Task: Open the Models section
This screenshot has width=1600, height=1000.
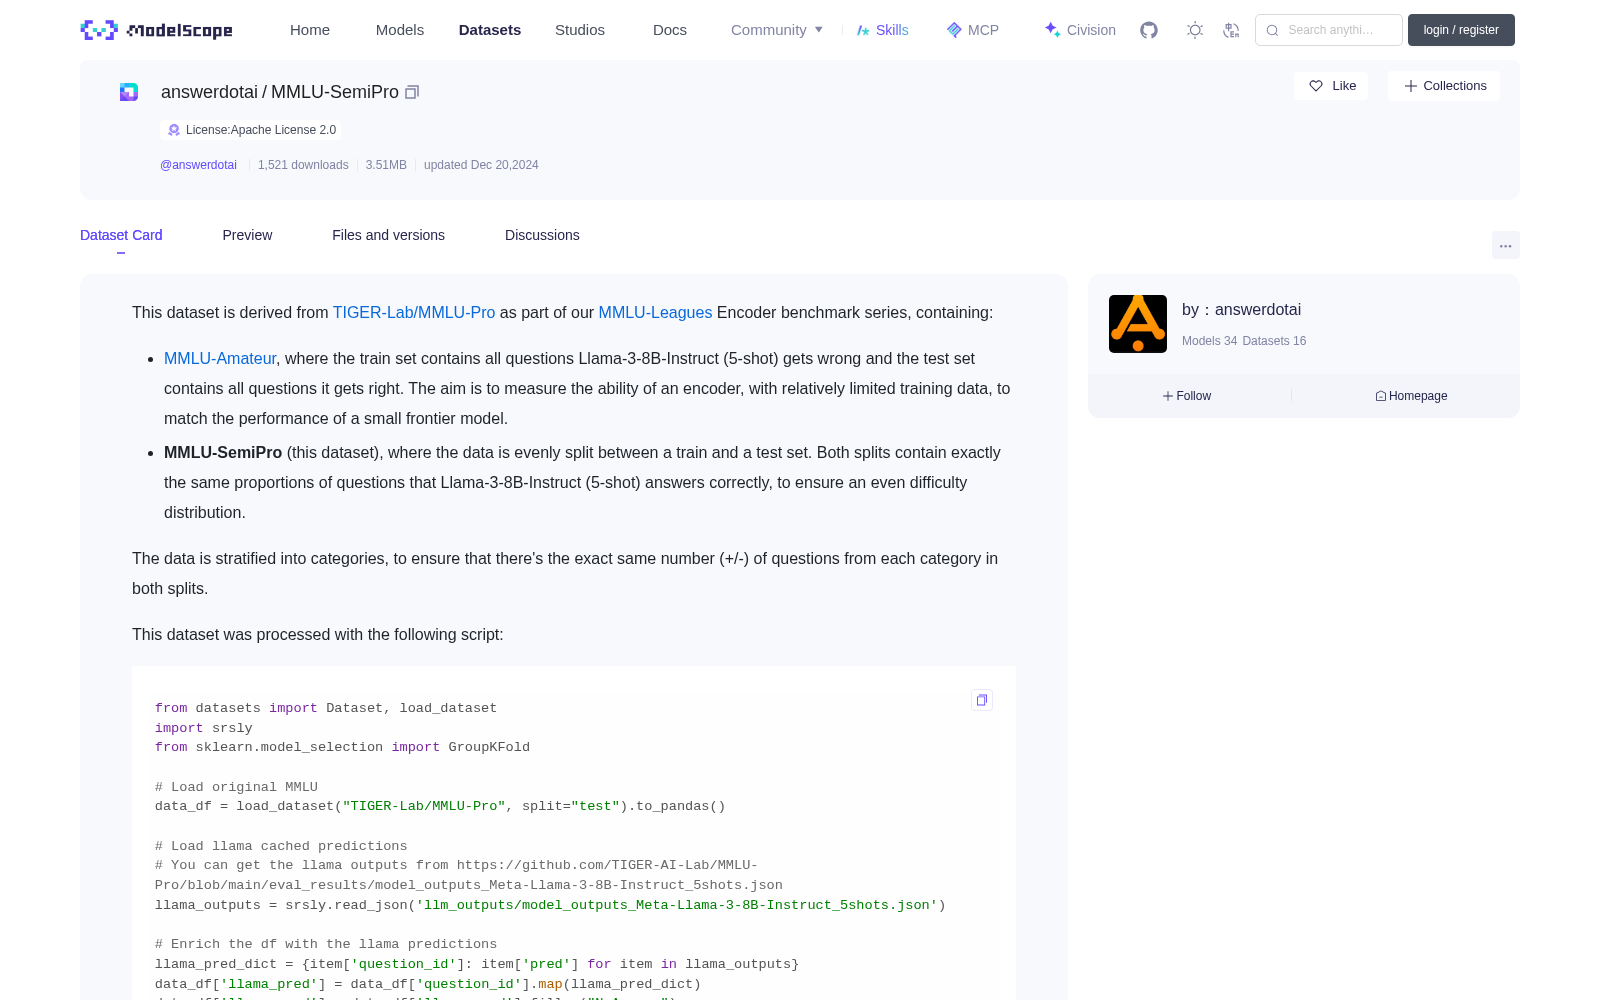Action: (400, 30)
